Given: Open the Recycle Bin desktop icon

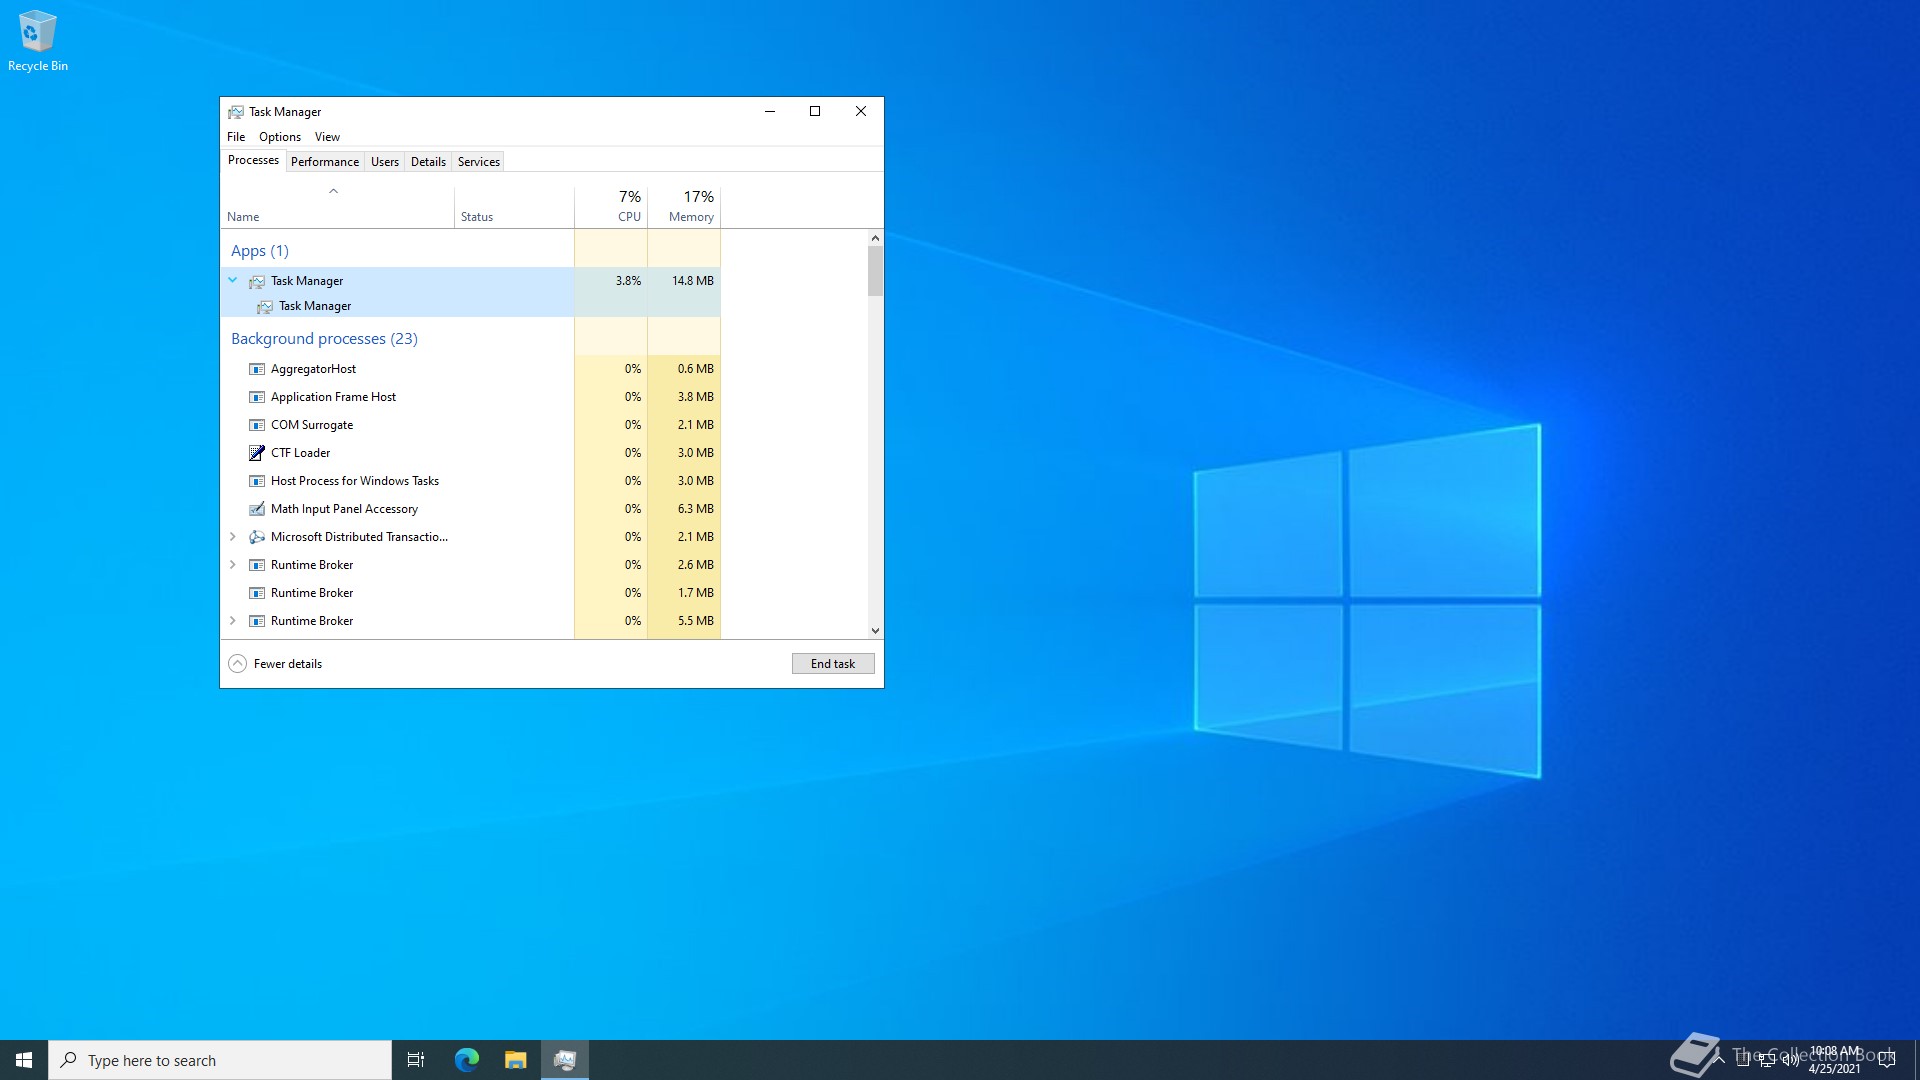Looking at the screenshot, I should point(38,41).
